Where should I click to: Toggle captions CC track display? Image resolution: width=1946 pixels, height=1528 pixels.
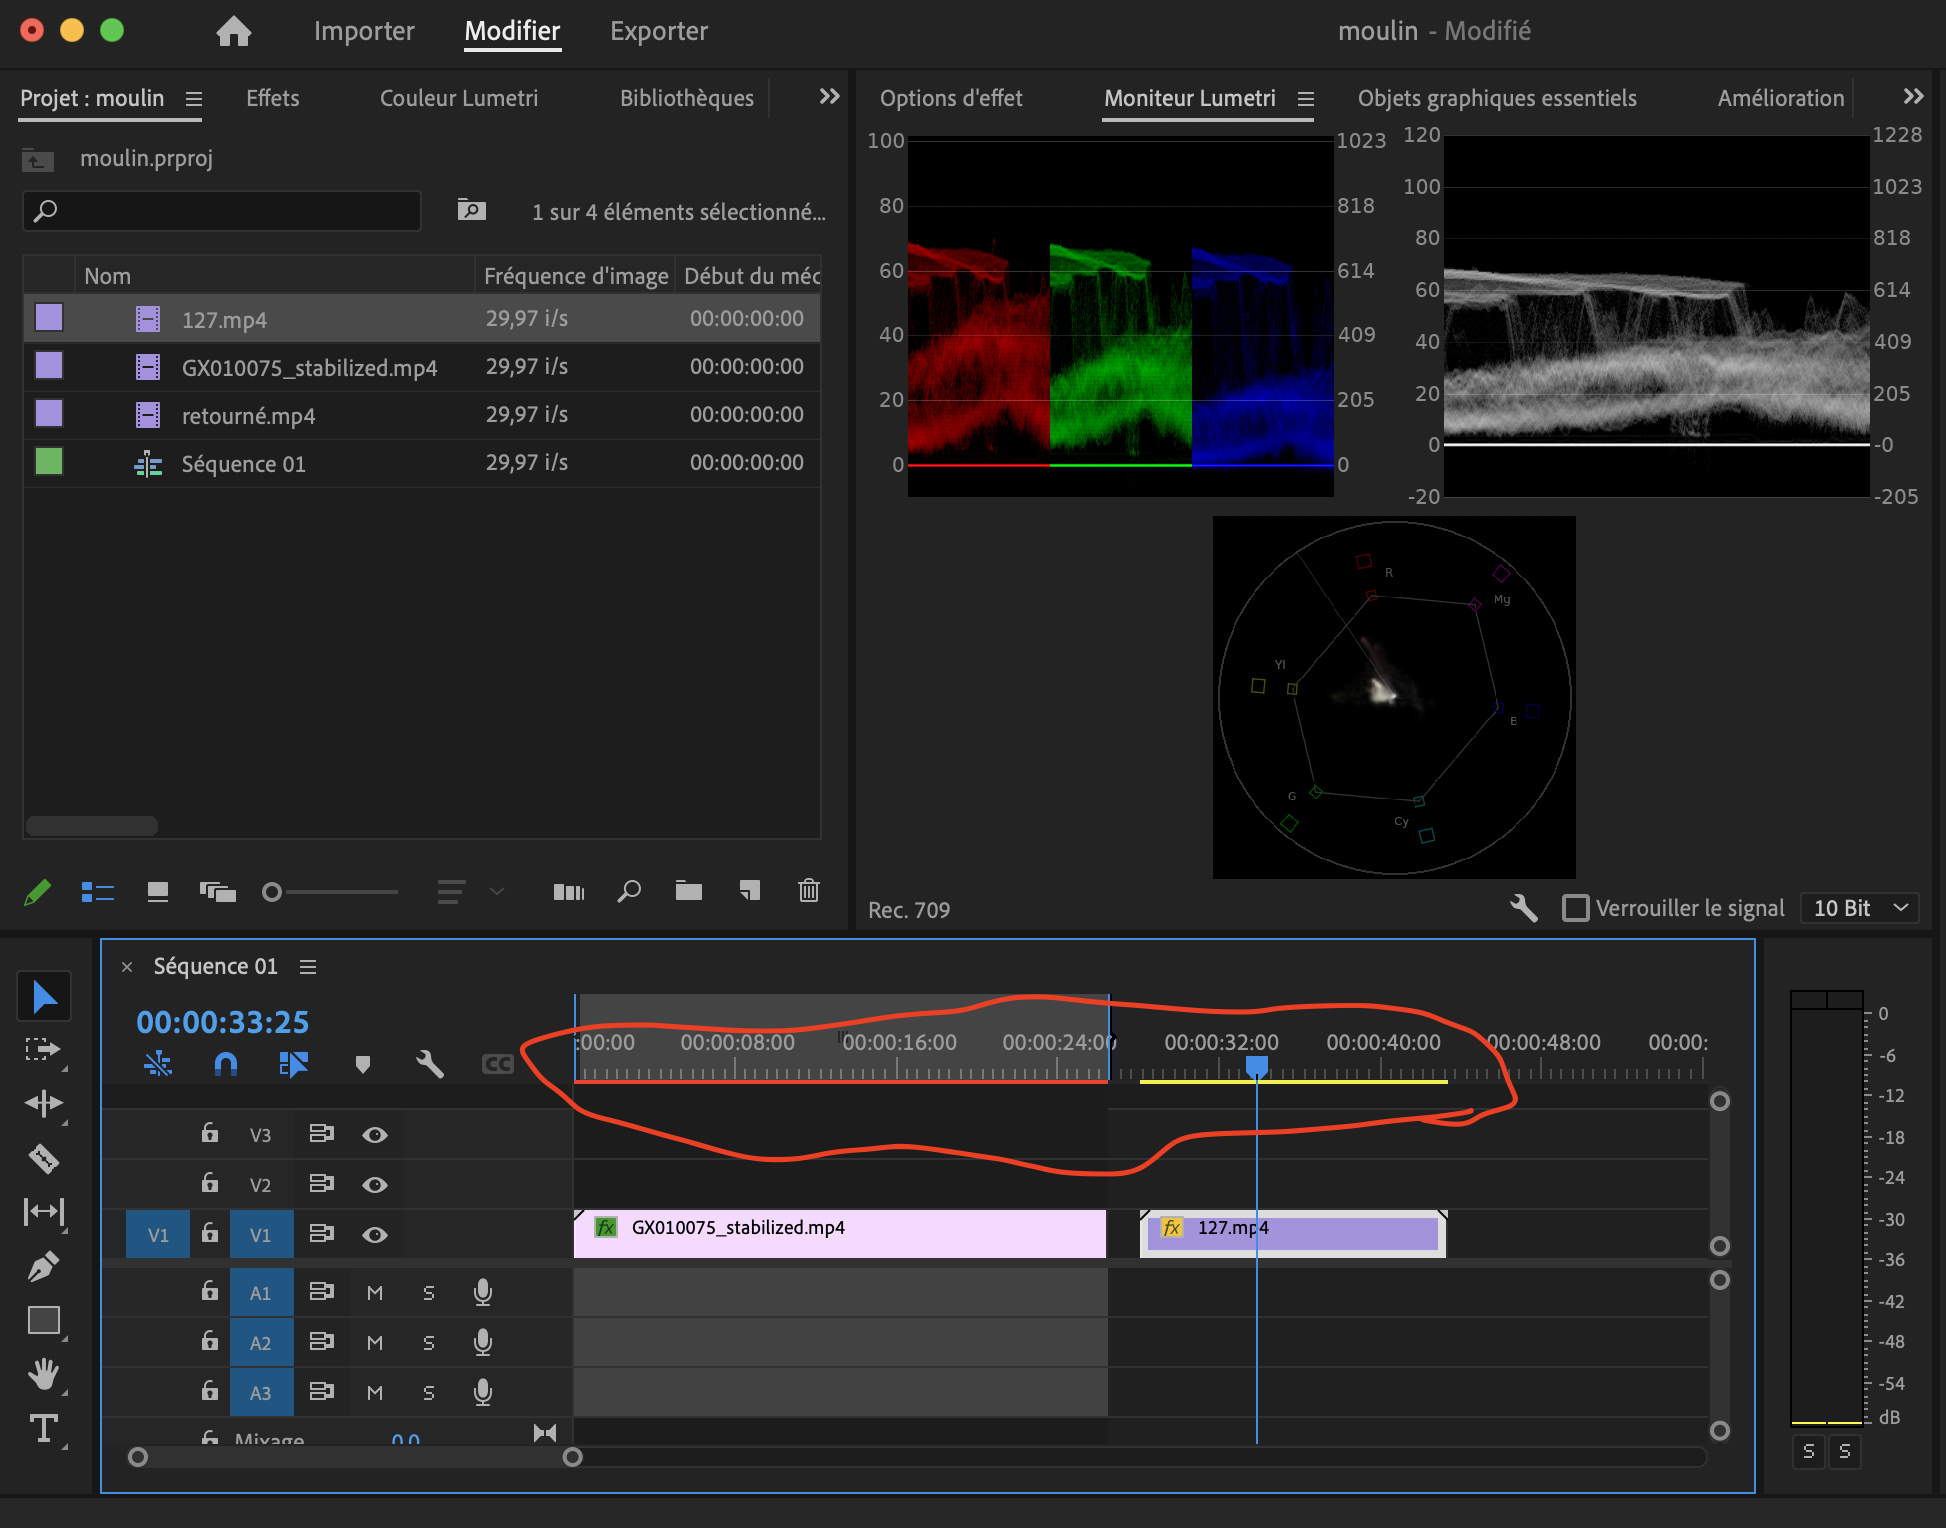click(x=497, y=1064)
